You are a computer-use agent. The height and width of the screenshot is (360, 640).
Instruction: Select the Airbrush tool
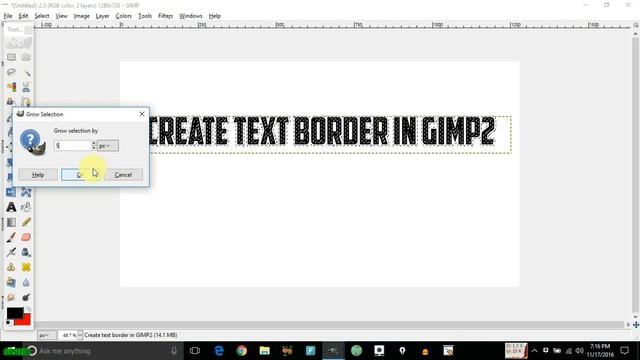(11, 252)
